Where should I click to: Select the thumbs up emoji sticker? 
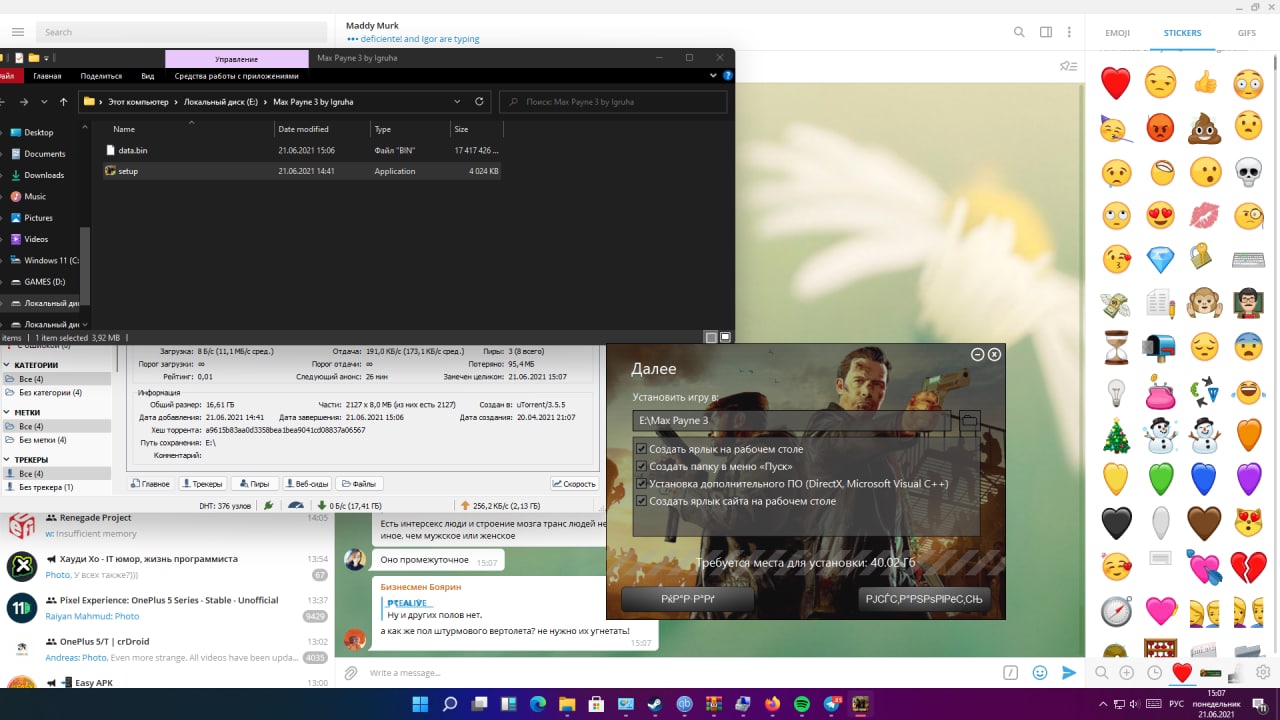click(1205, 83)
